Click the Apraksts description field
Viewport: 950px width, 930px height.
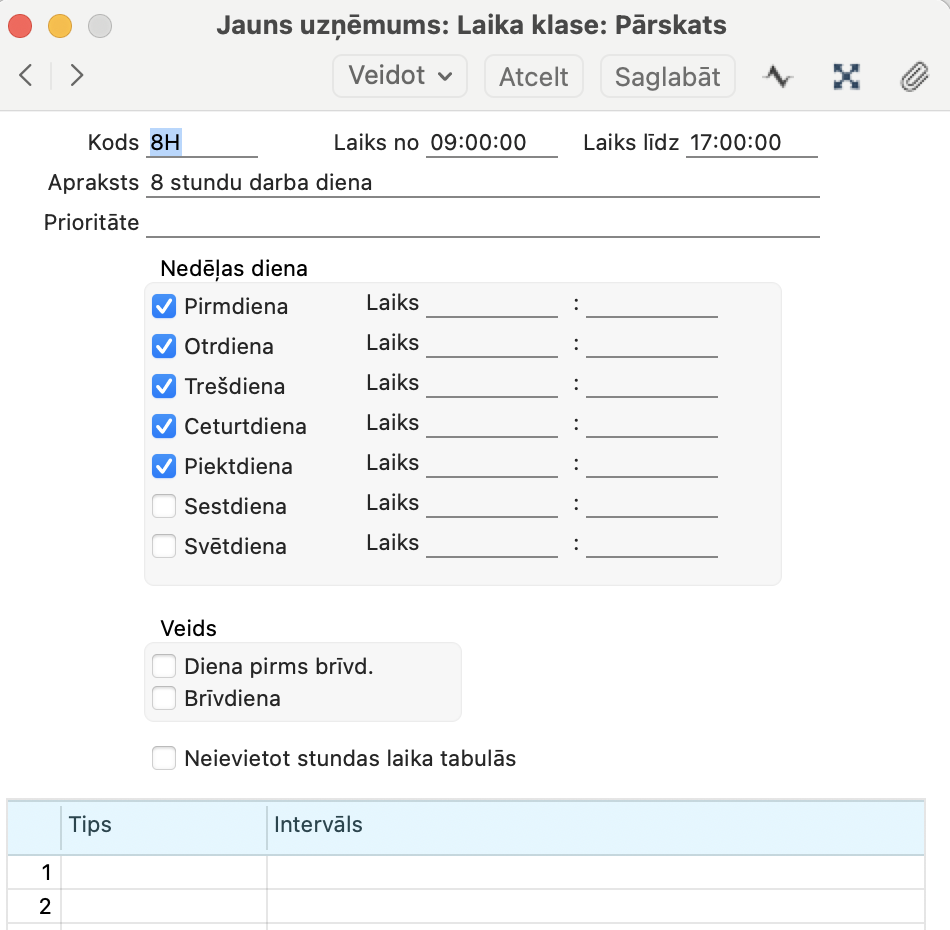tap(483, 182)
